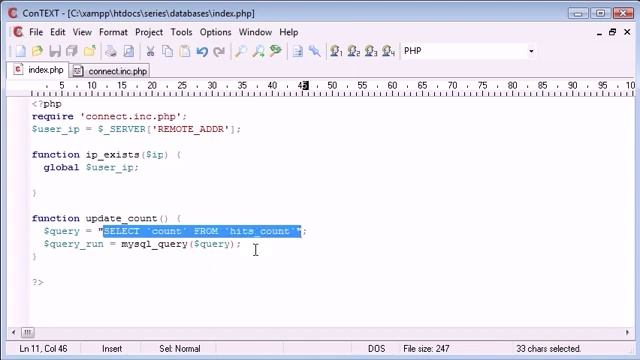
Task: Click the horizontal scrollbar thumb
Action: [x=28, y=332]
